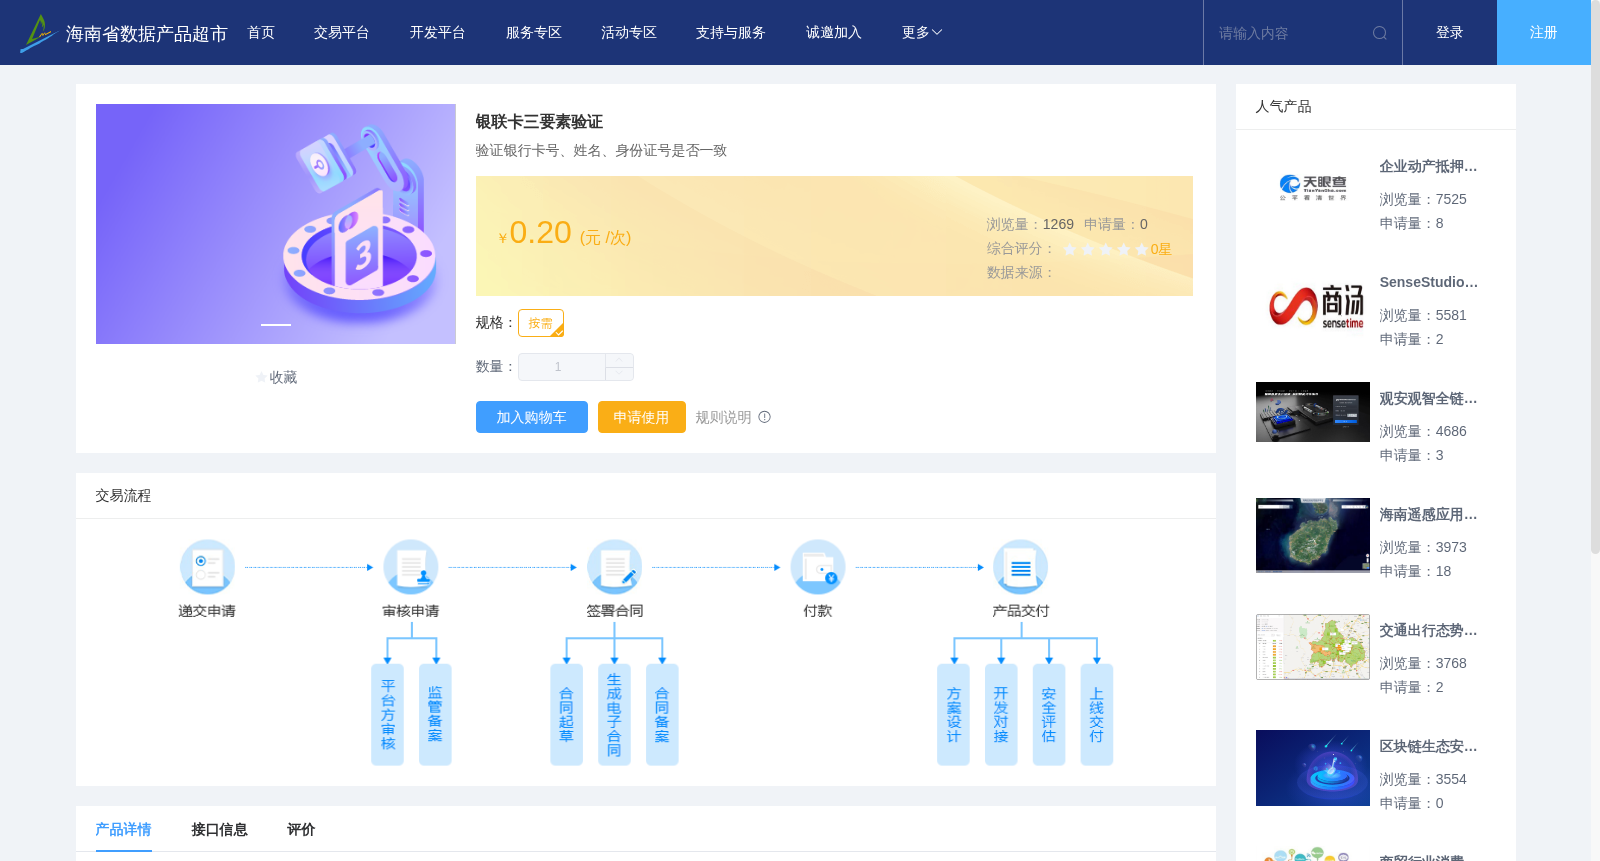This screenshot has height=861, width=1600.
Task: Open the 诚邀加入 nav item
Action: (x=834, y=33)
